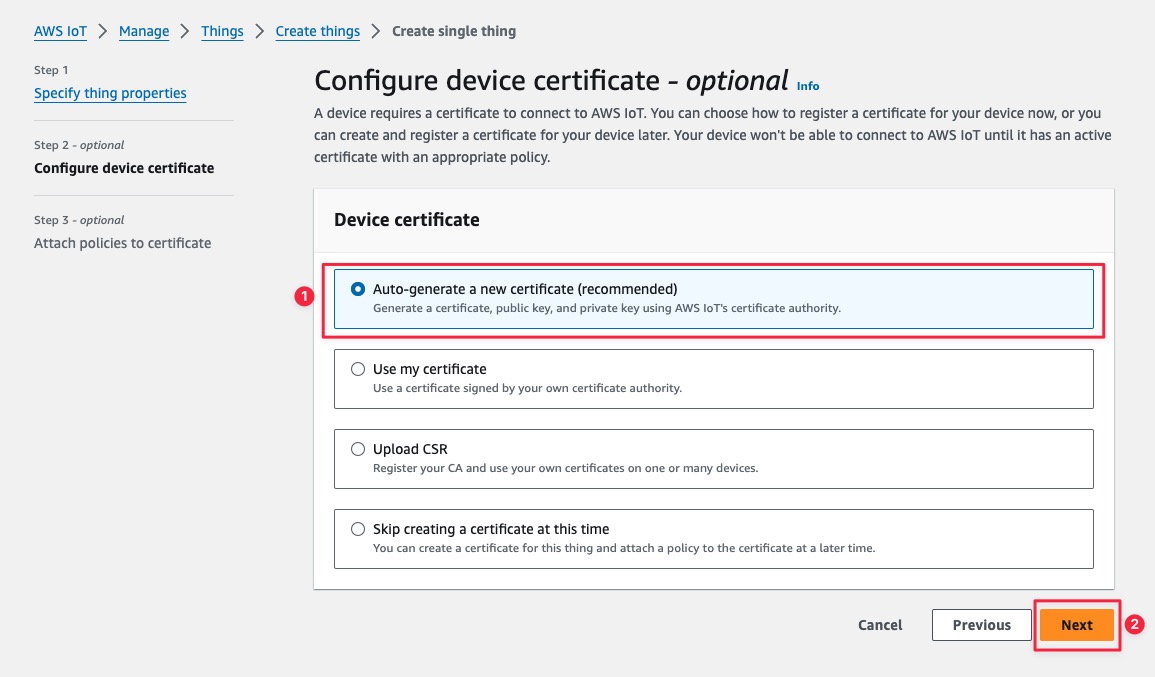Viewport: 1155px width, 677px height.
Task: Click the Create things breadcrumb link
Action: pos(317,31)
